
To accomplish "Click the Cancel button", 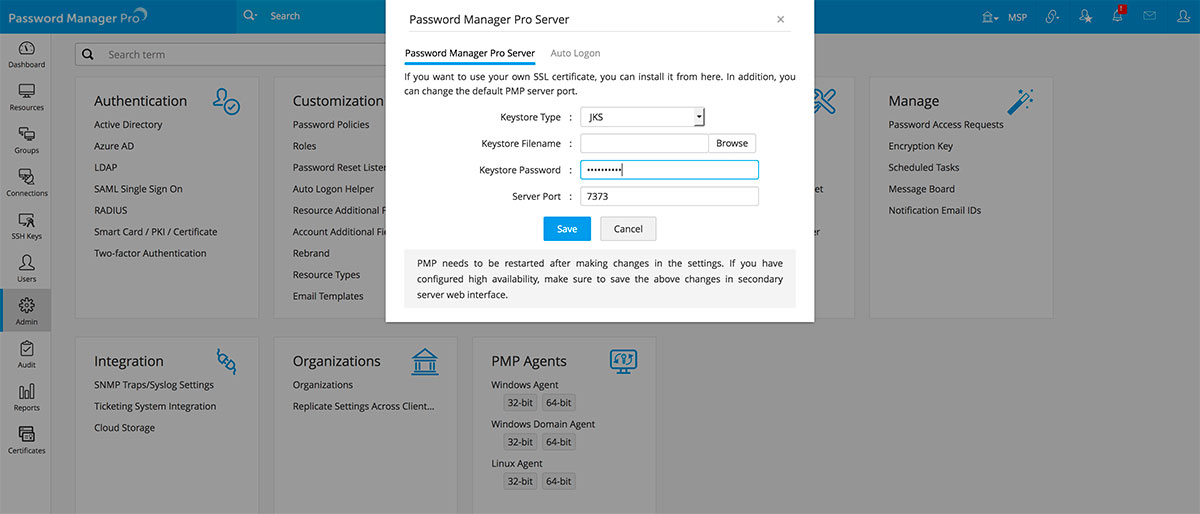I will [628, 229].
